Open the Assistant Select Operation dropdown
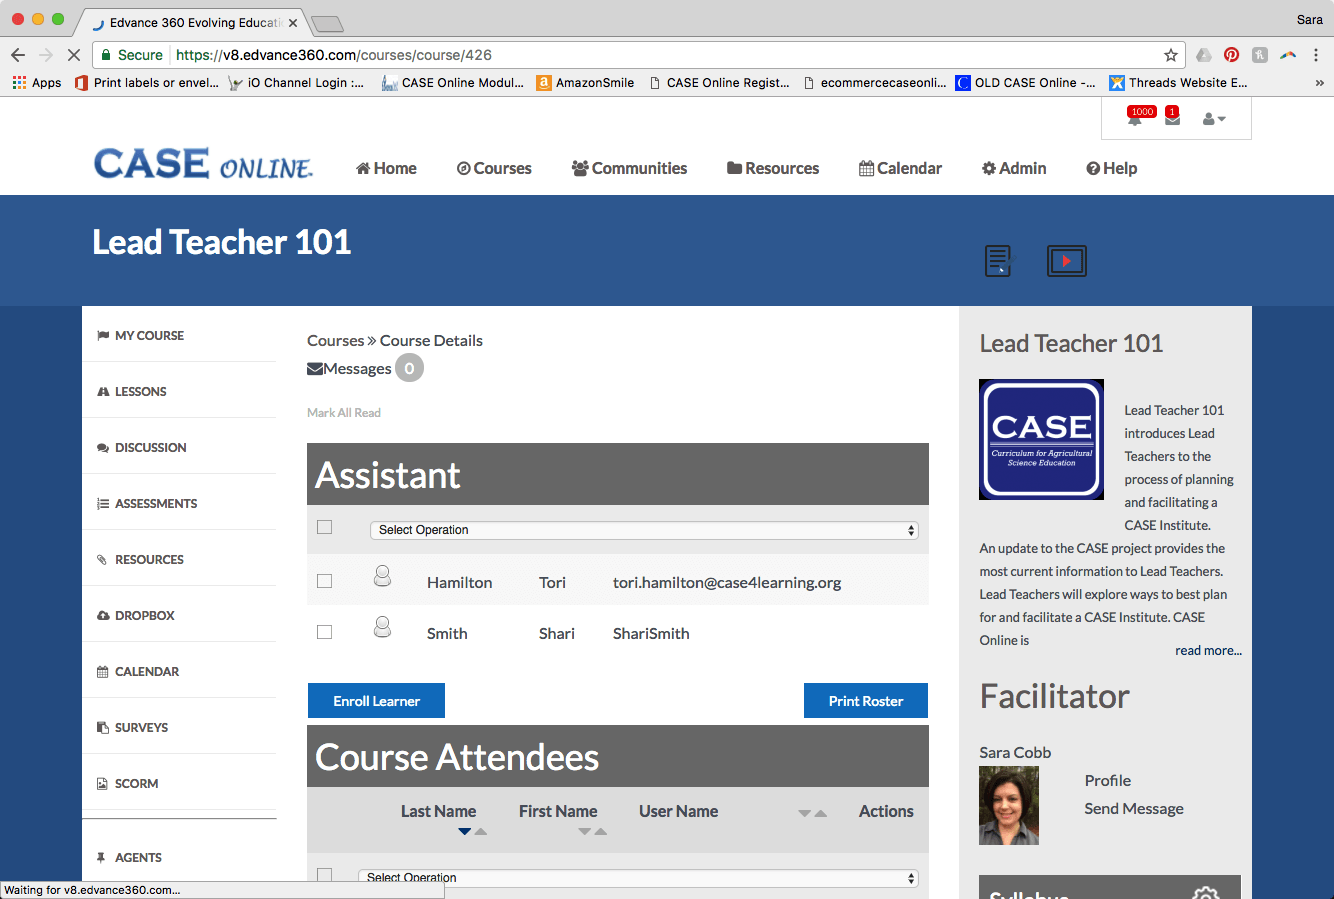 [646, 530]
